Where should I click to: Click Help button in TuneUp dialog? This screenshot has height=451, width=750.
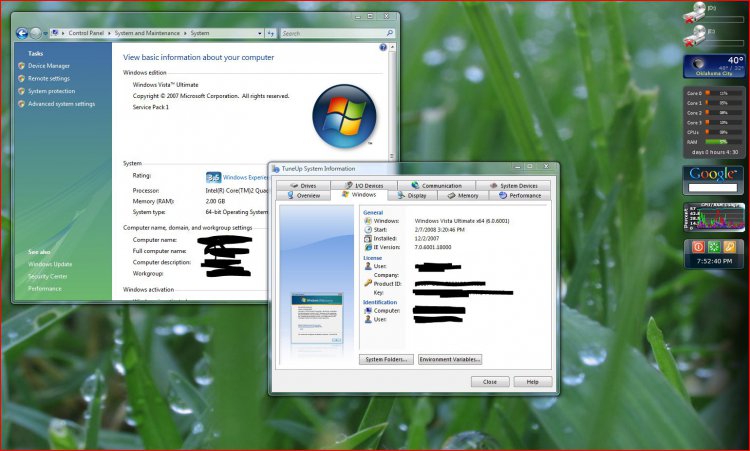point(532,382)
